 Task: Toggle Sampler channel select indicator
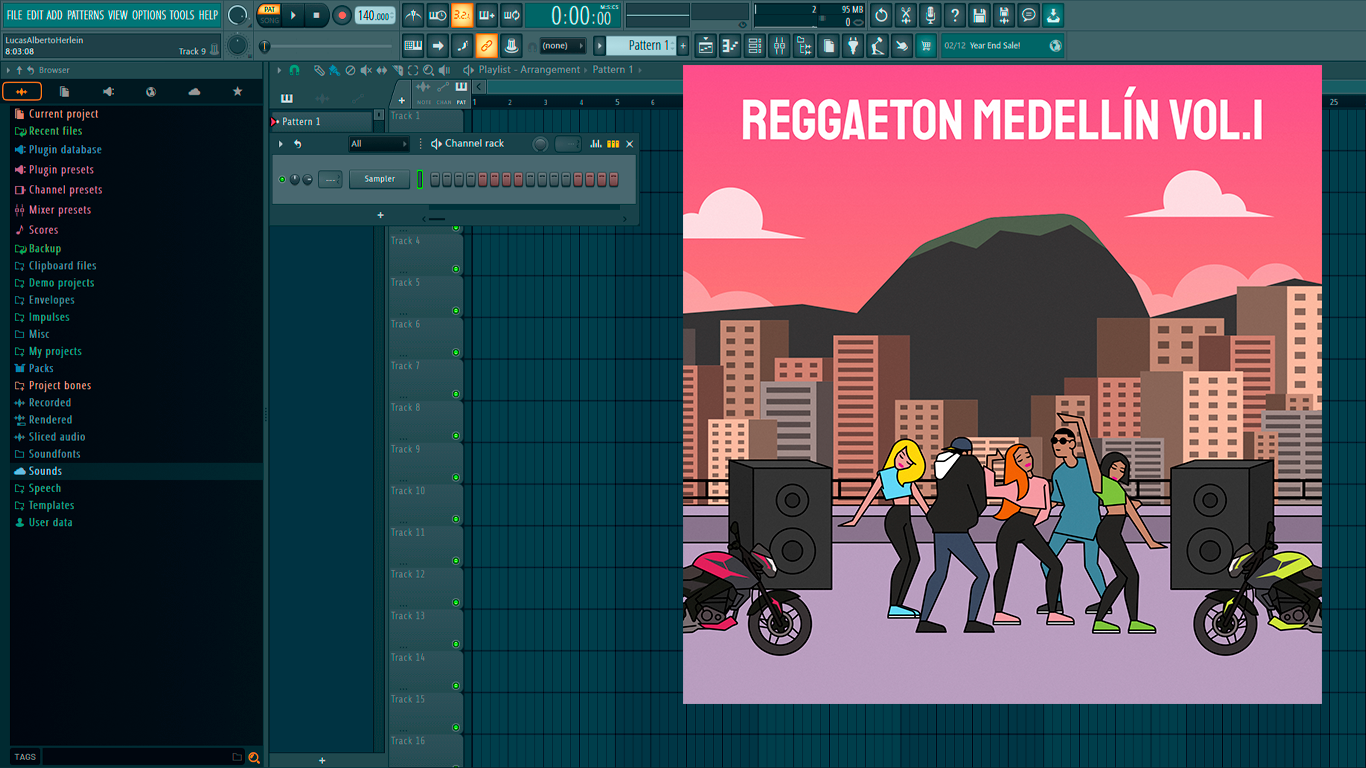point(420,179)
